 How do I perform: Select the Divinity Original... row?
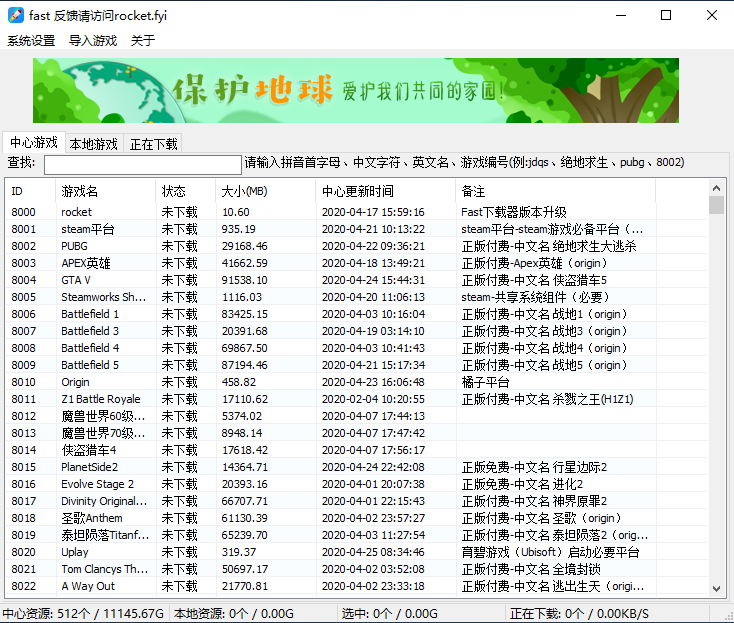point(357,501)
